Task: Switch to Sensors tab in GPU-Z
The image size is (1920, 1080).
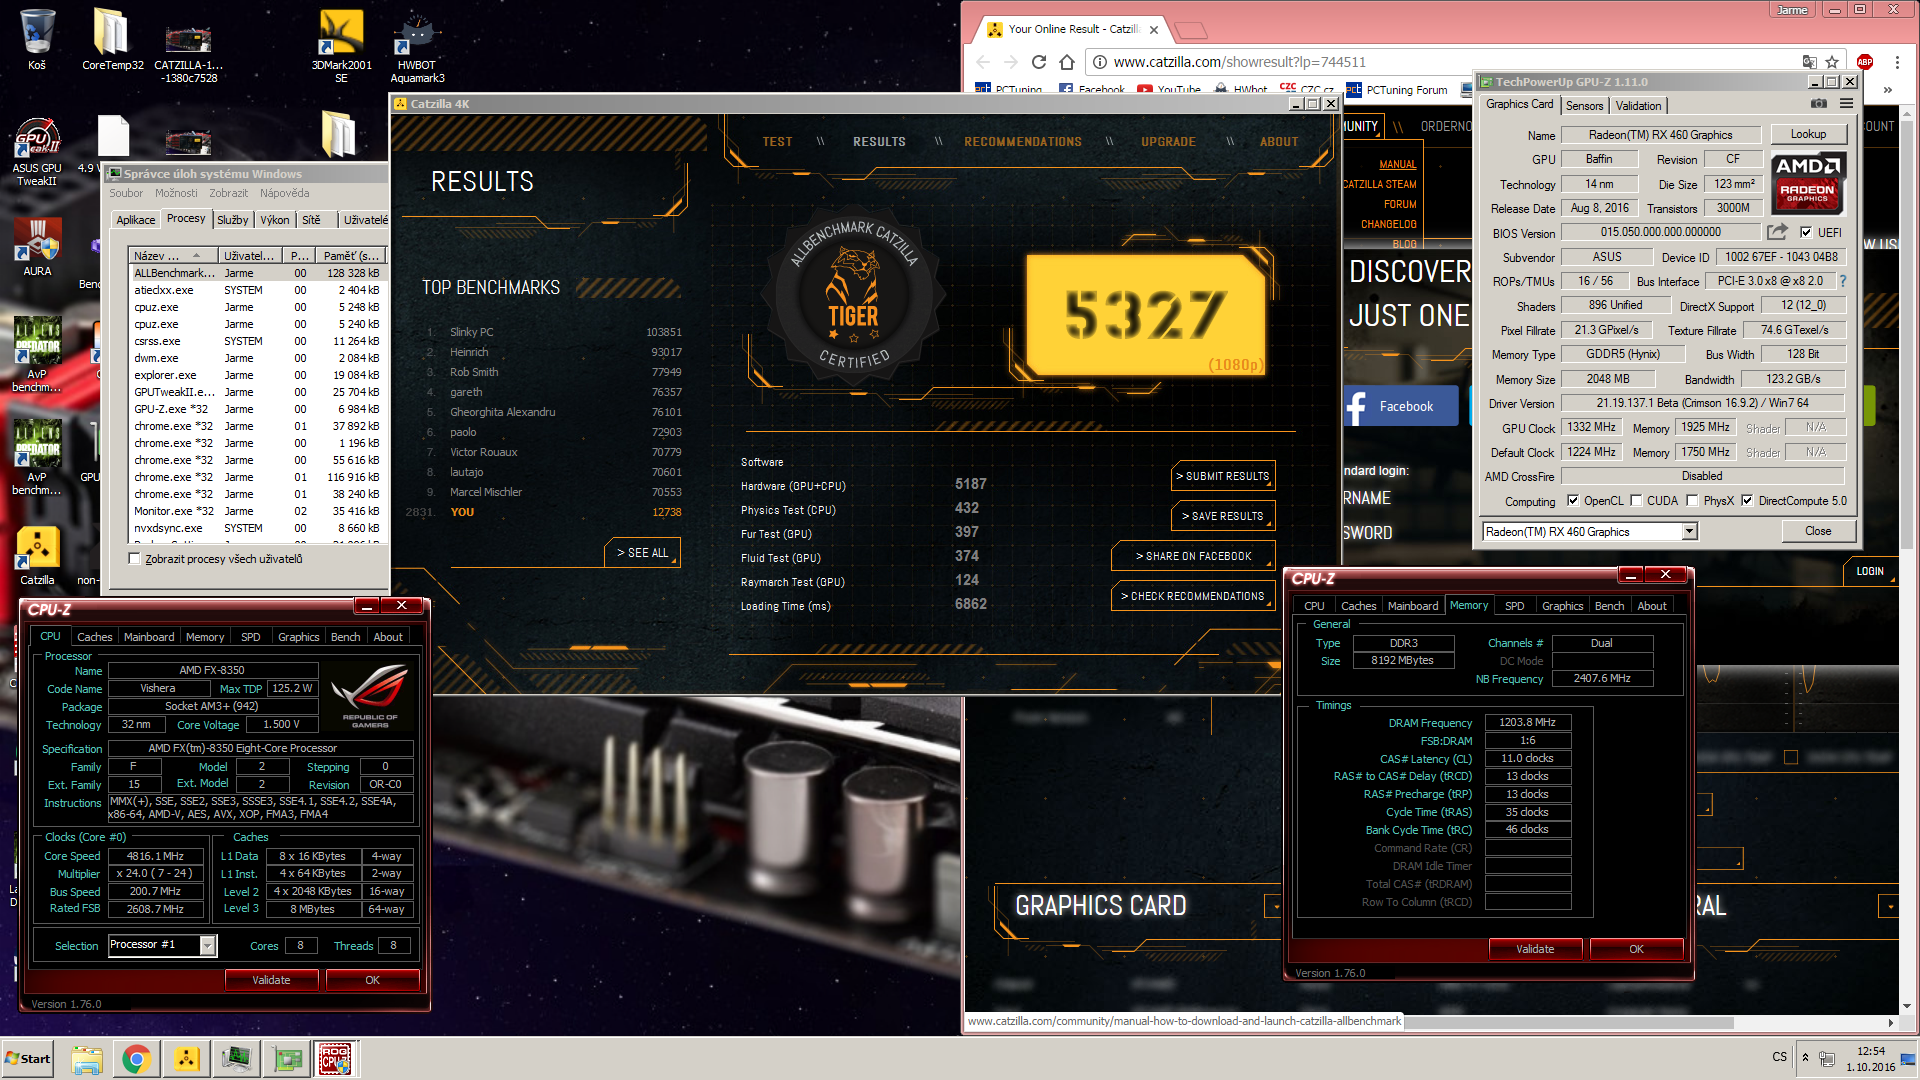Action: click(x=1584, y=106)
